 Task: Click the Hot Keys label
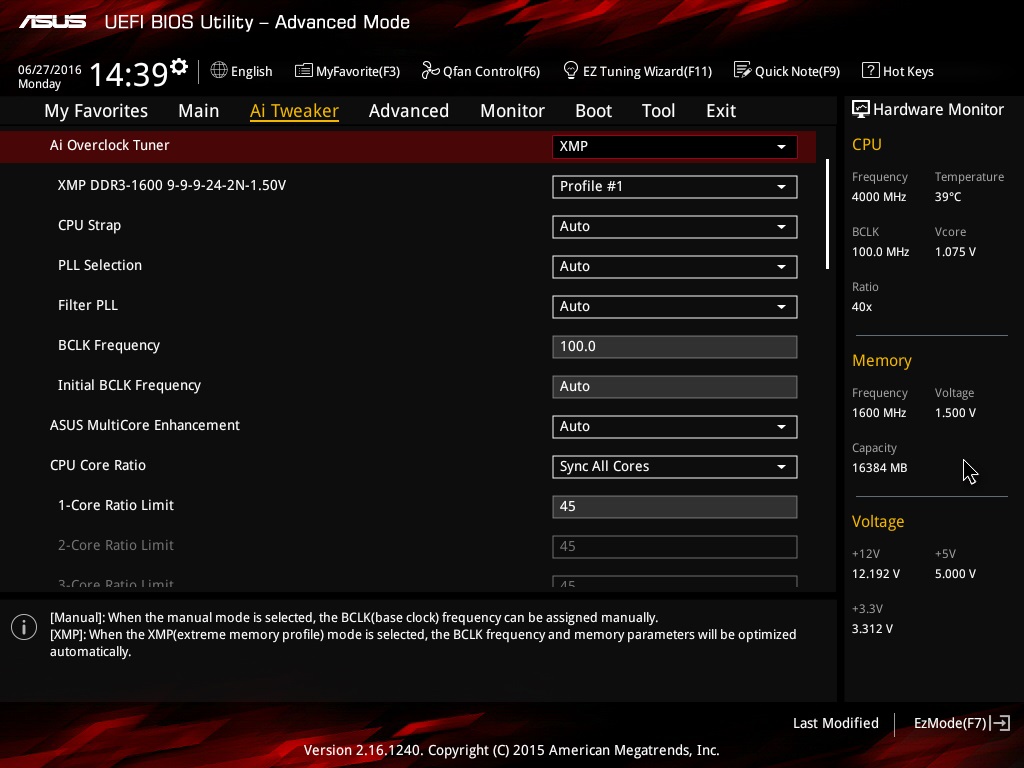(908, 71)
